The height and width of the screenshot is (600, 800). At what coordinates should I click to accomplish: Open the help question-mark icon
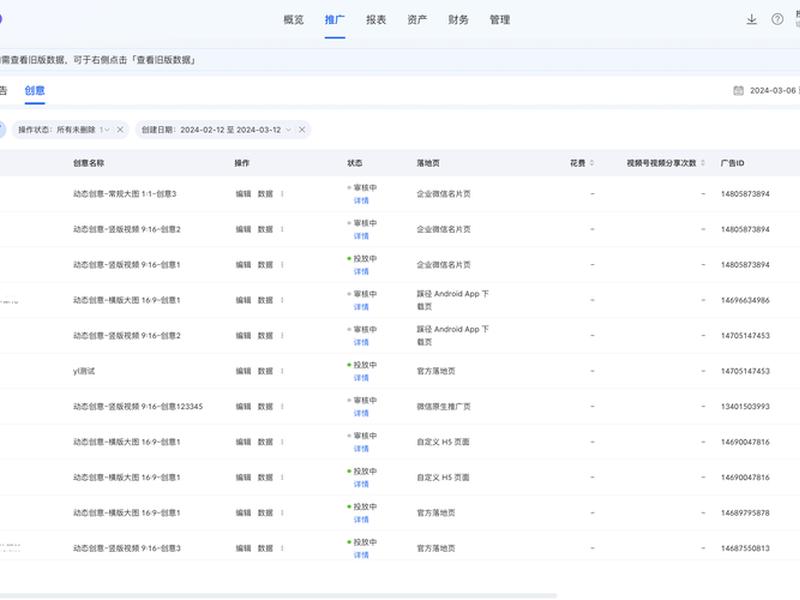pos(777,19)
